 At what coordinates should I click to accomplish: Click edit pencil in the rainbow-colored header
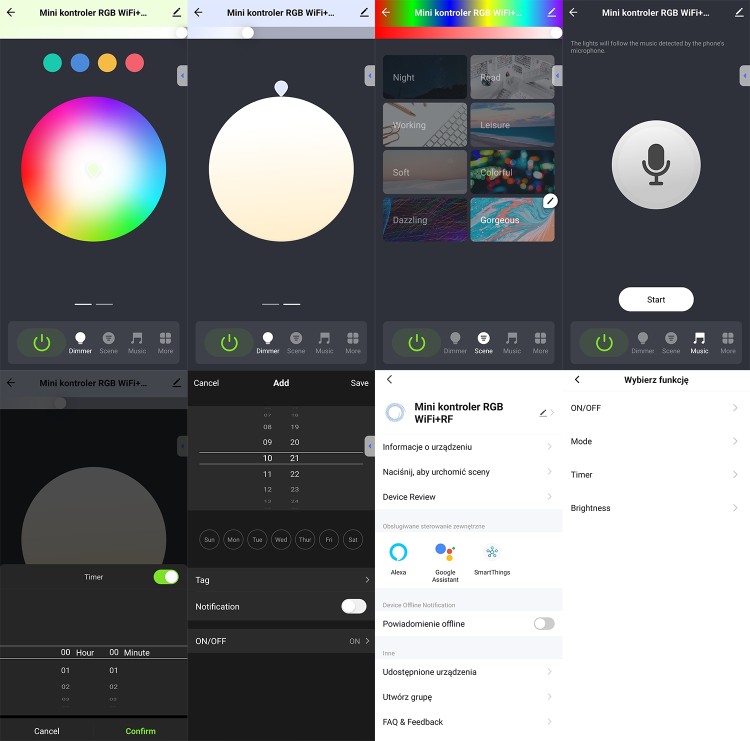tap(551, 12)
